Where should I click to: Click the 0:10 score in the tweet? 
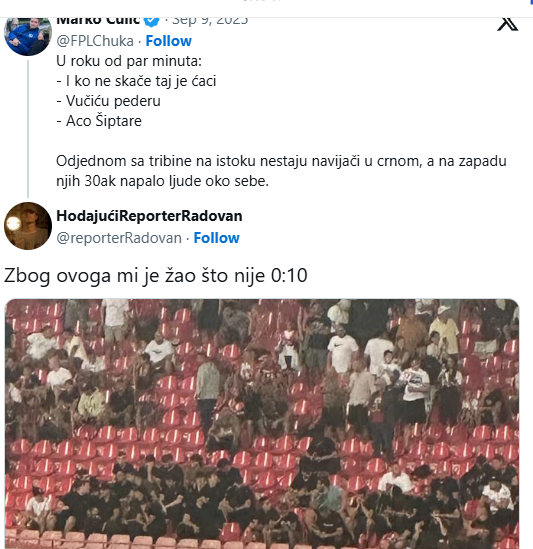coord(289,276)
